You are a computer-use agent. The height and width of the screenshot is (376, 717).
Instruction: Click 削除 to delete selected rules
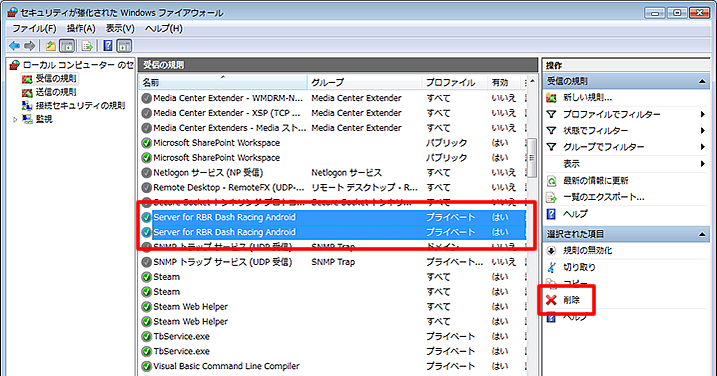(x=572, y=300)
